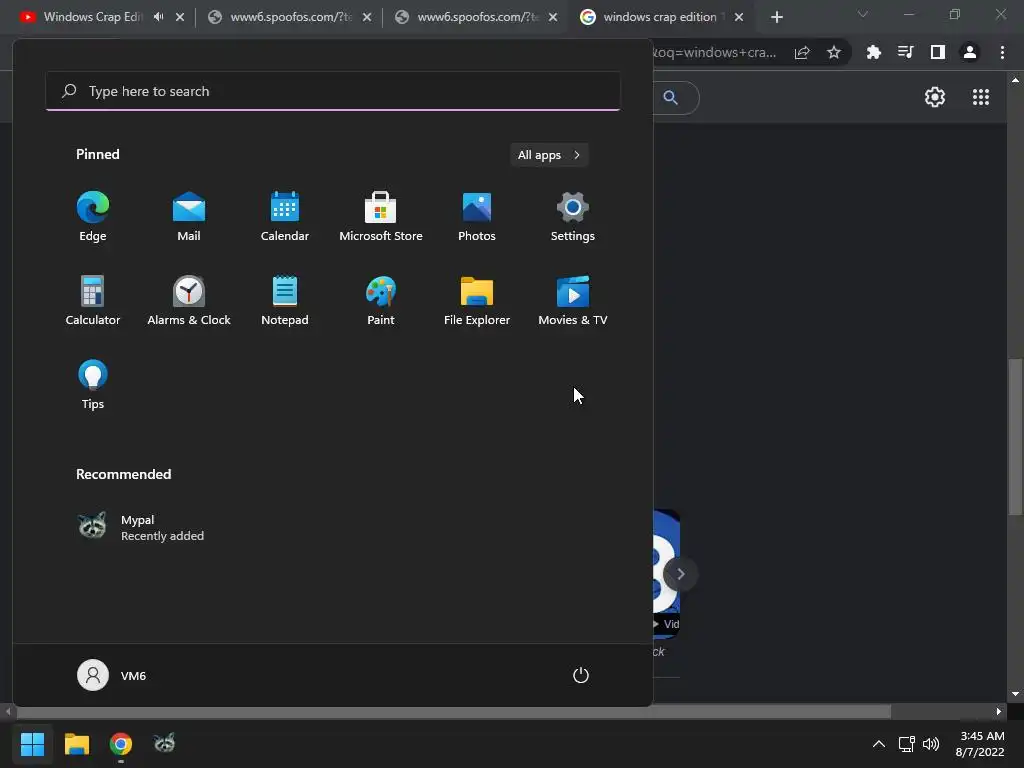Open File Explorer from the taskbar

click(x=77, y=744)
